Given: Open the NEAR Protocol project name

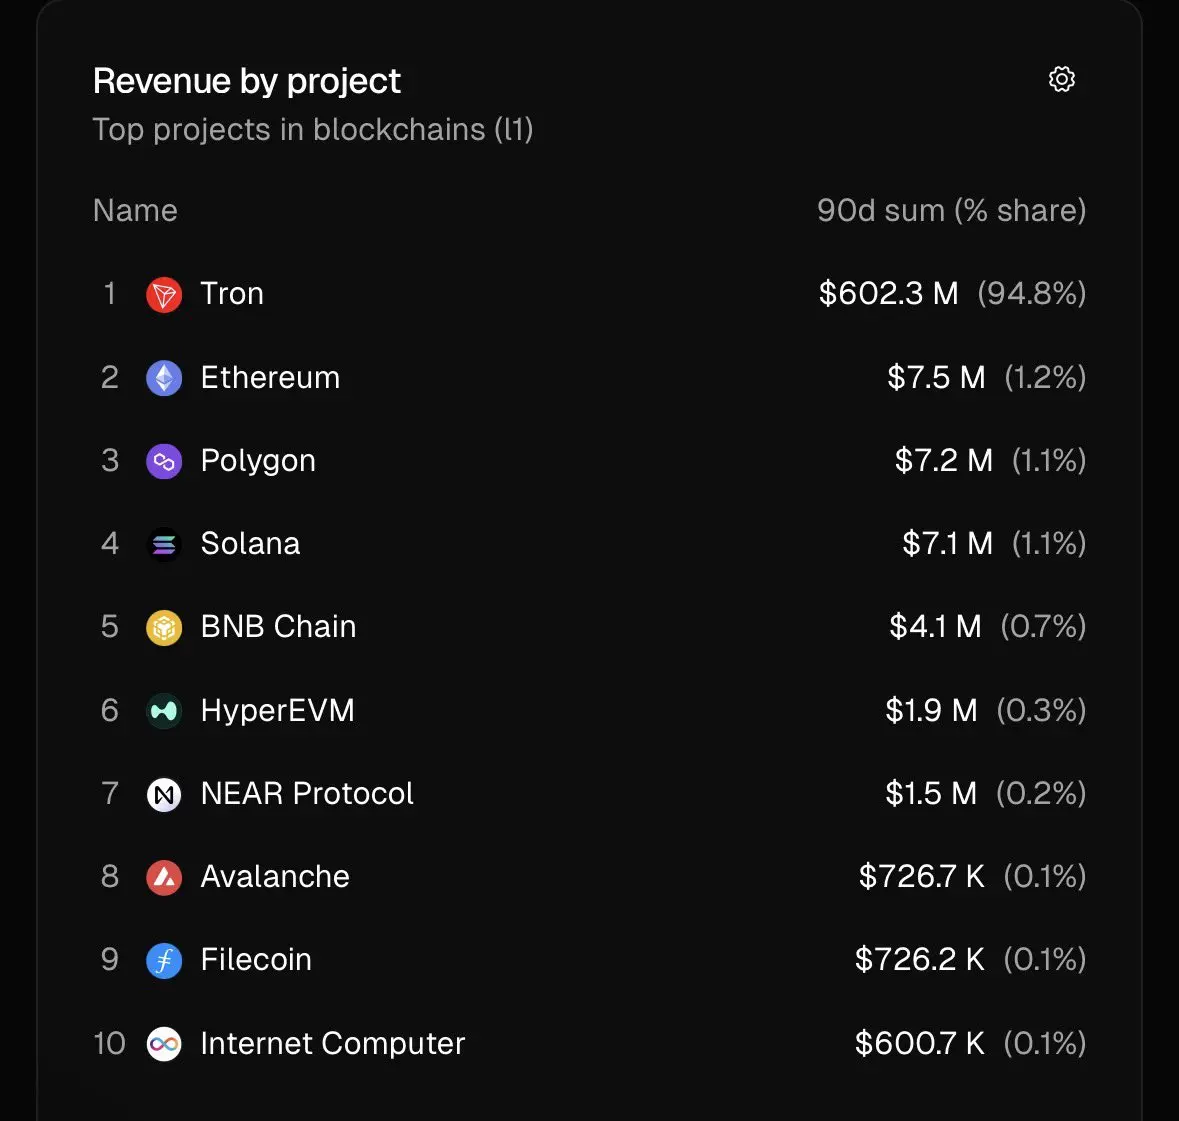Looking at the screenshot, I should click(x=307, y=794).
